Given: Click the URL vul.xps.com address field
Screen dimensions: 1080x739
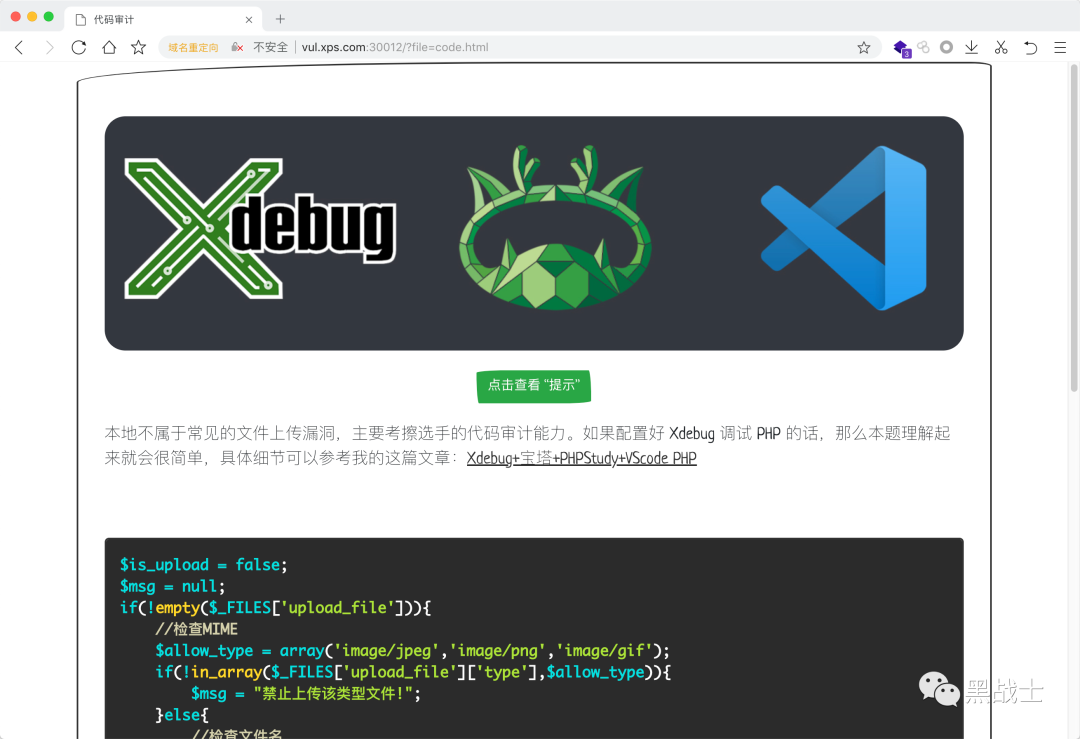Looking at the screenshot, I should 395,48.
